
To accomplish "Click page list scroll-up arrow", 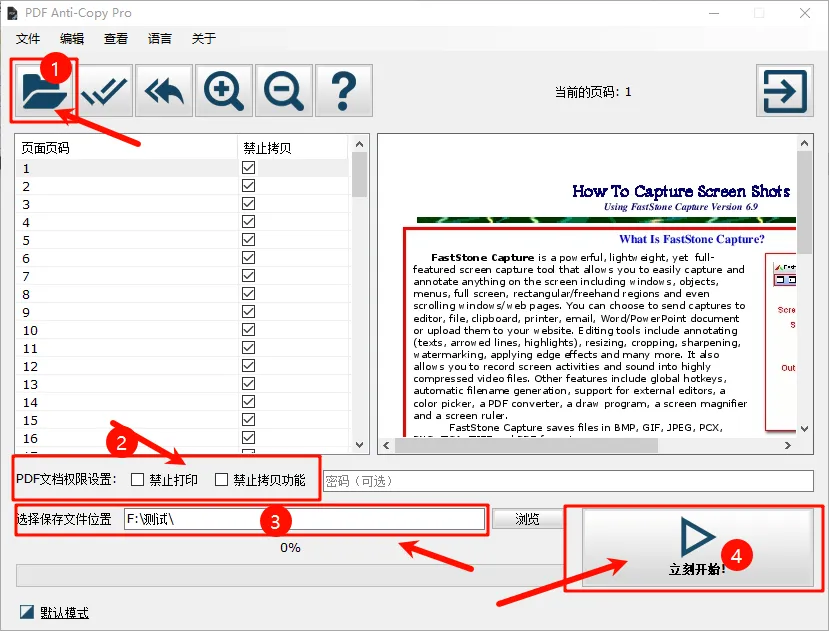I will click(x=360, y=144).
